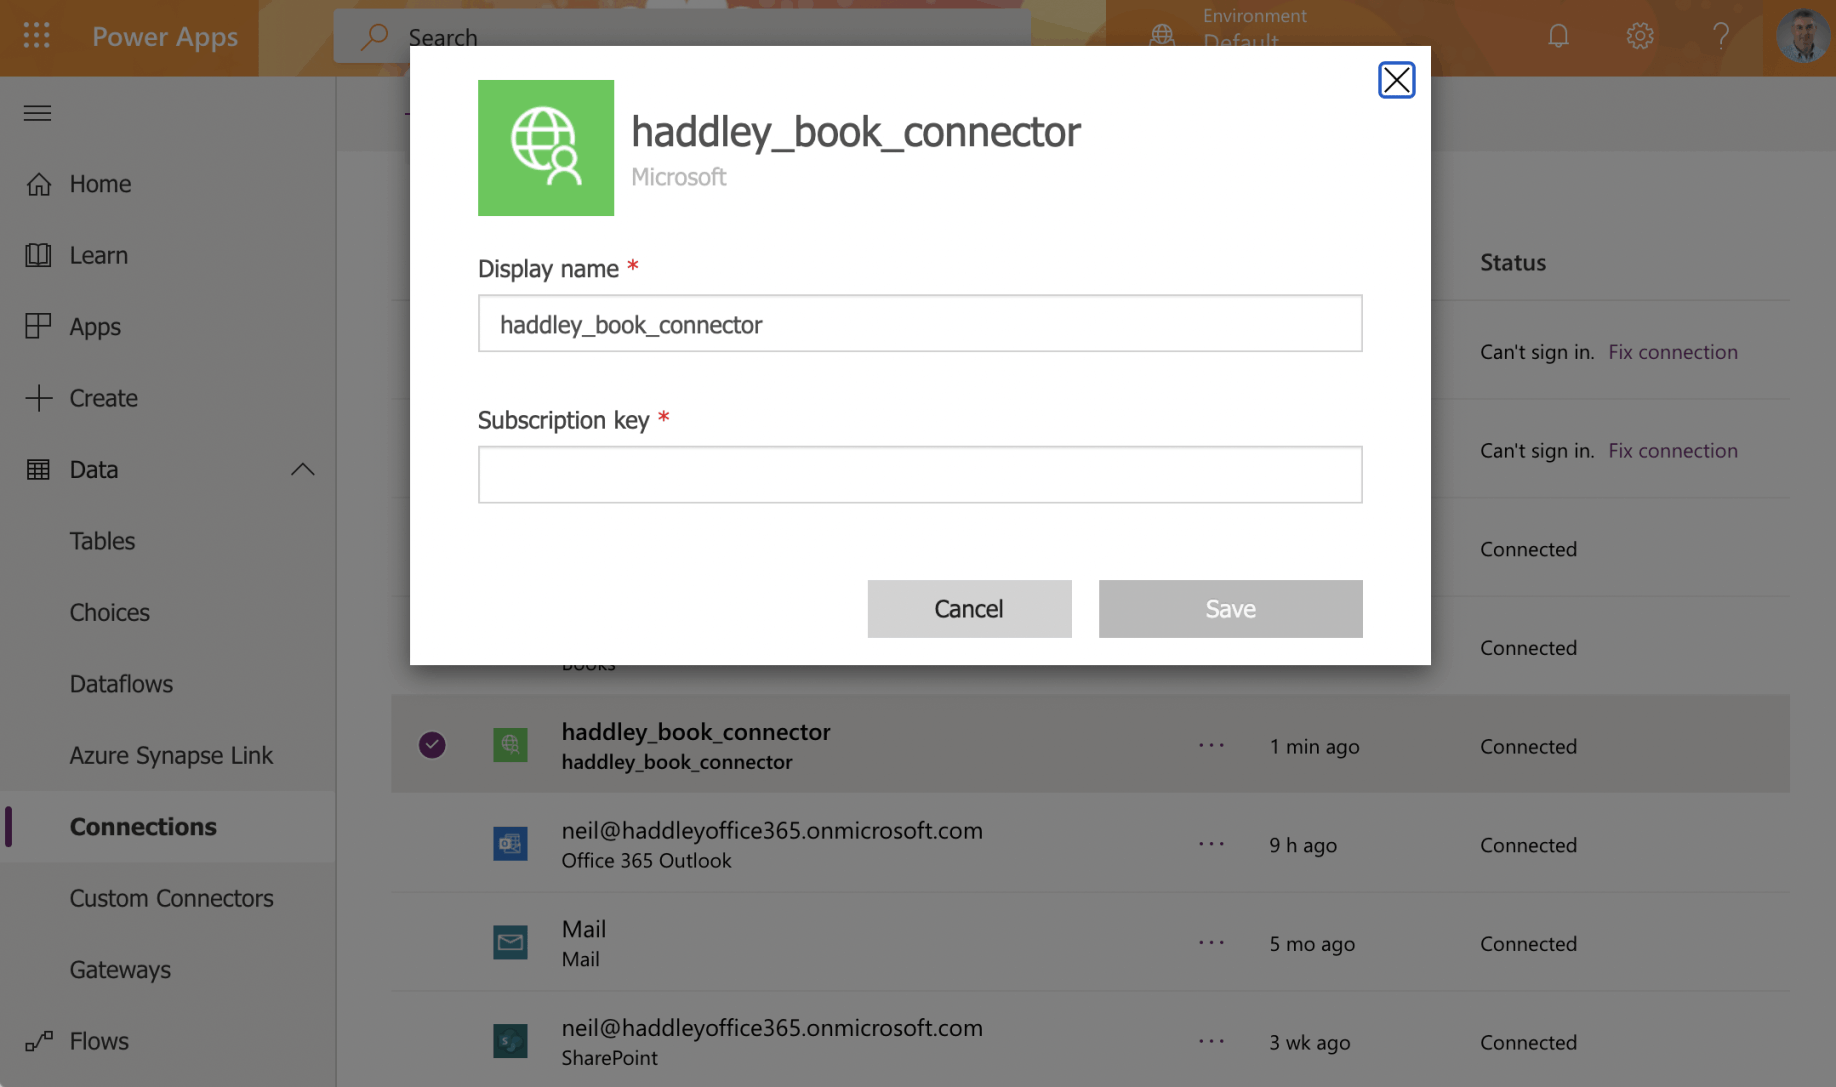The height and width of the screenshot is (1087, 1836).
Task: Open the notifications bell
Action: pyautogui.click(x=1558, y=36)
